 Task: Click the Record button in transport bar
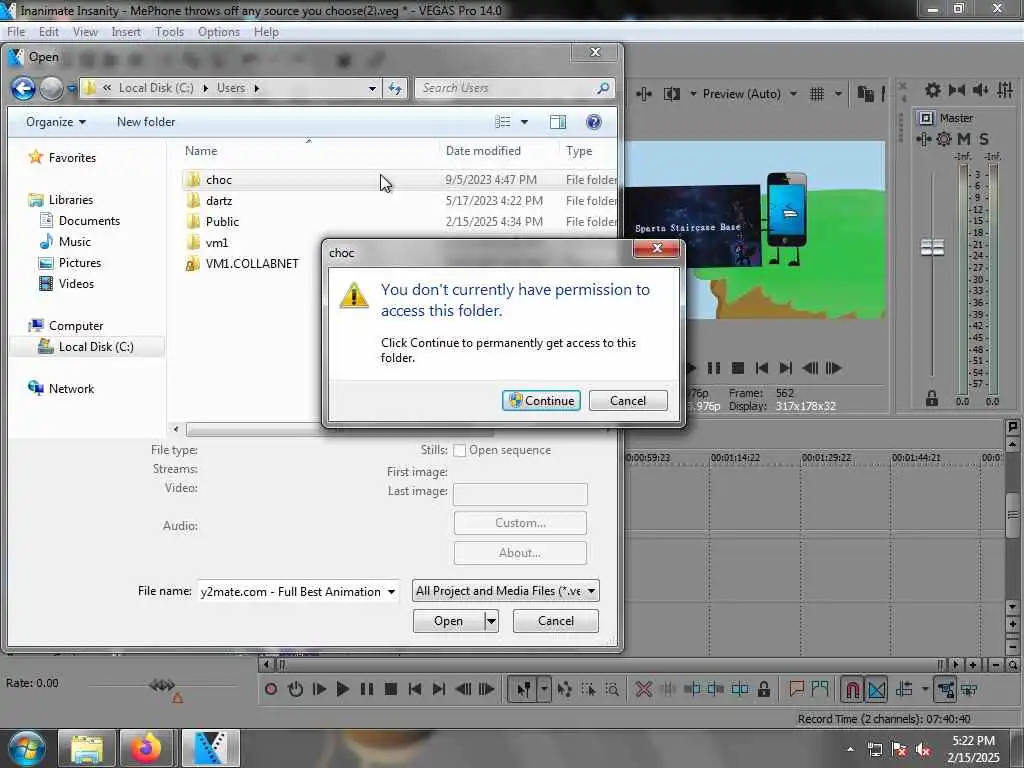click(271, 689)
